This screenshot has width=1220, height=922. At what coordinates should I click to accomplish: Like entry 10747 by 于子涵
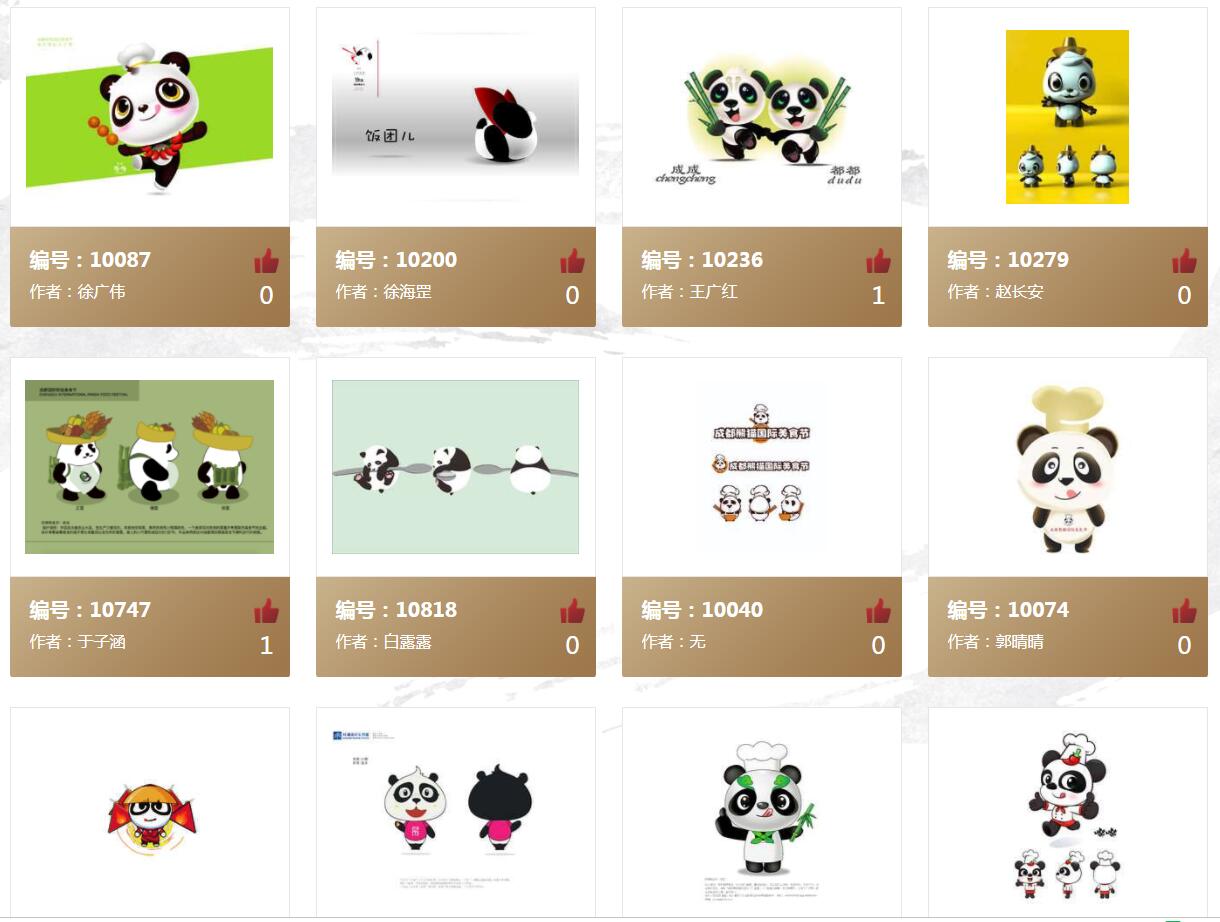(x=266, y=611)
